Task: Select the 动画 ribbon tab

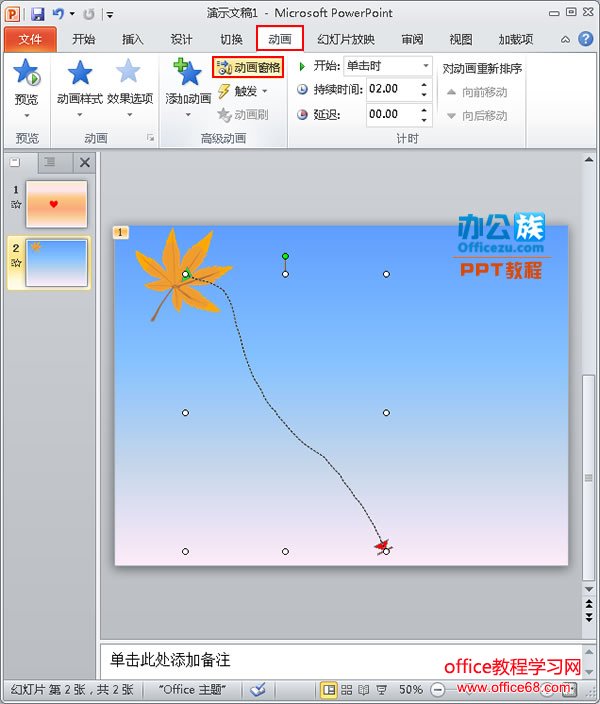Action: coord(280,39)
